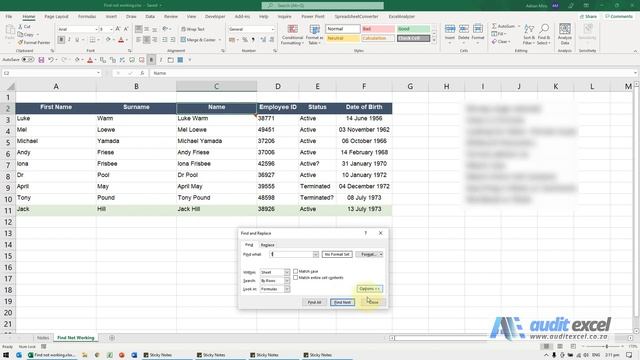Expand the Find what history dropdown

(316, 254)
